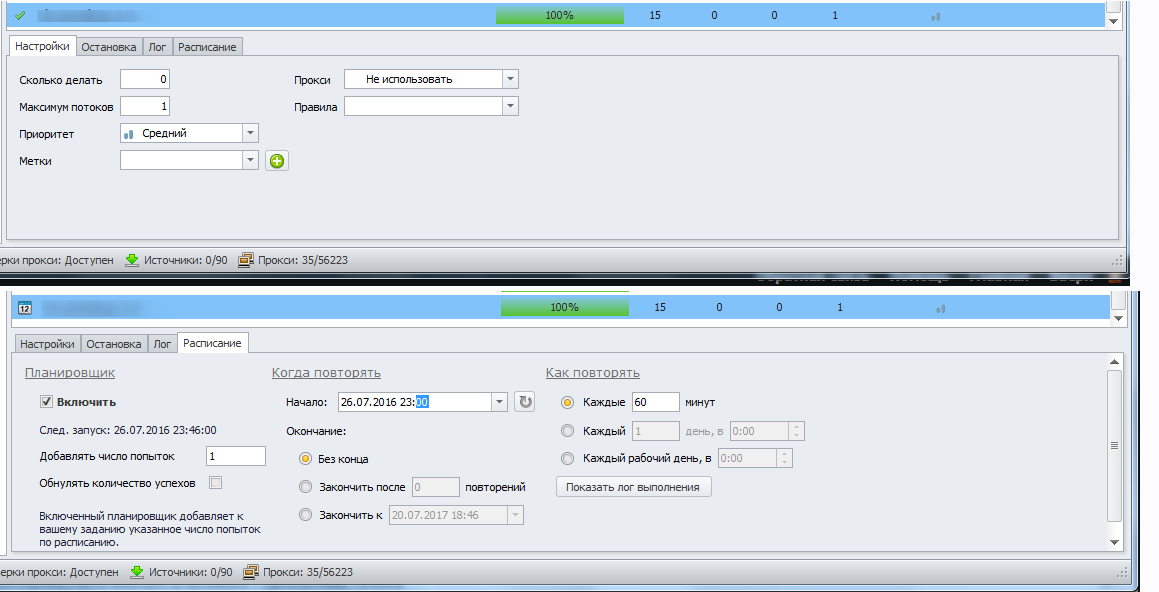Click the refresh arrow button next to Начало
The image size is (1159, 592).
[x=525, y=402]
